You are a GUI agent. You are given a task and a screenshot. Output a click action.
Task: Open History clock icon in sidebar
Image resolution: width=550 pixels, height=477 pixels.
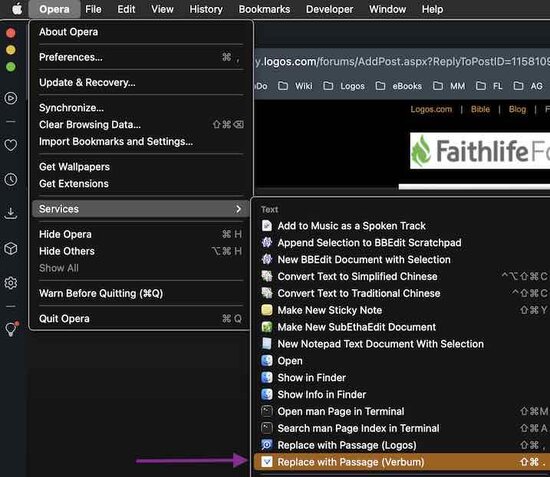11,179
